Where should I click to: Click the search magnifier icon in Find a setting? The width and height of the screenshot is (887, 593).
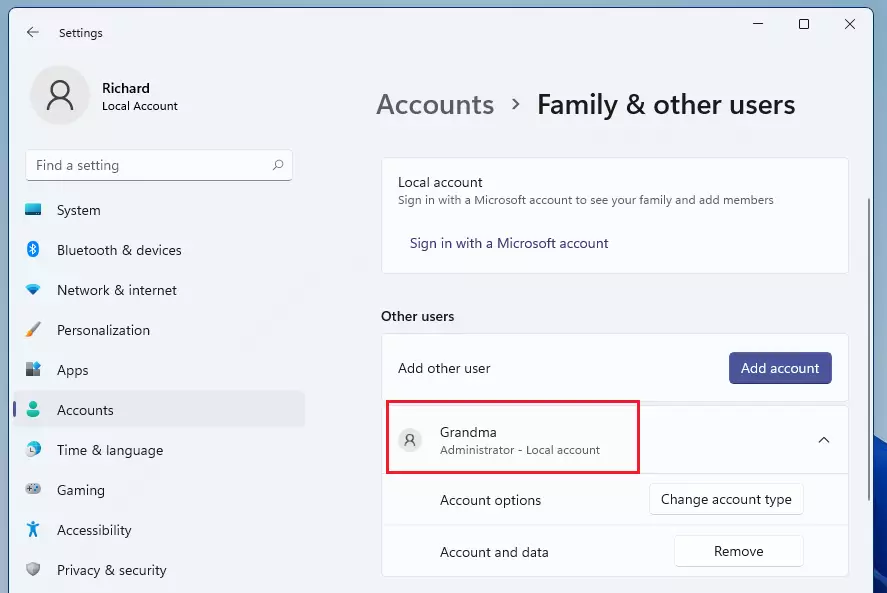point(278,165)
